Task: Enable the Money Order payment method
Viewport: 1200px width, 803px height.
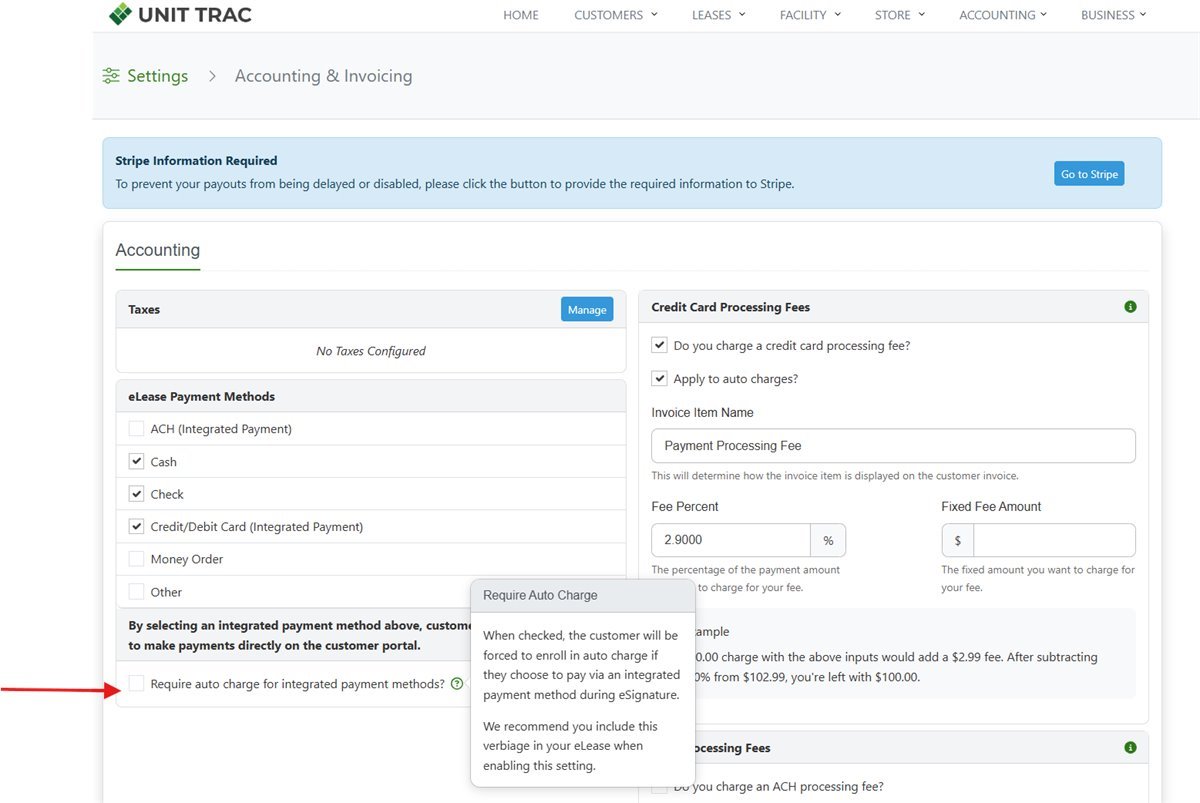Action: coord(136,559)
